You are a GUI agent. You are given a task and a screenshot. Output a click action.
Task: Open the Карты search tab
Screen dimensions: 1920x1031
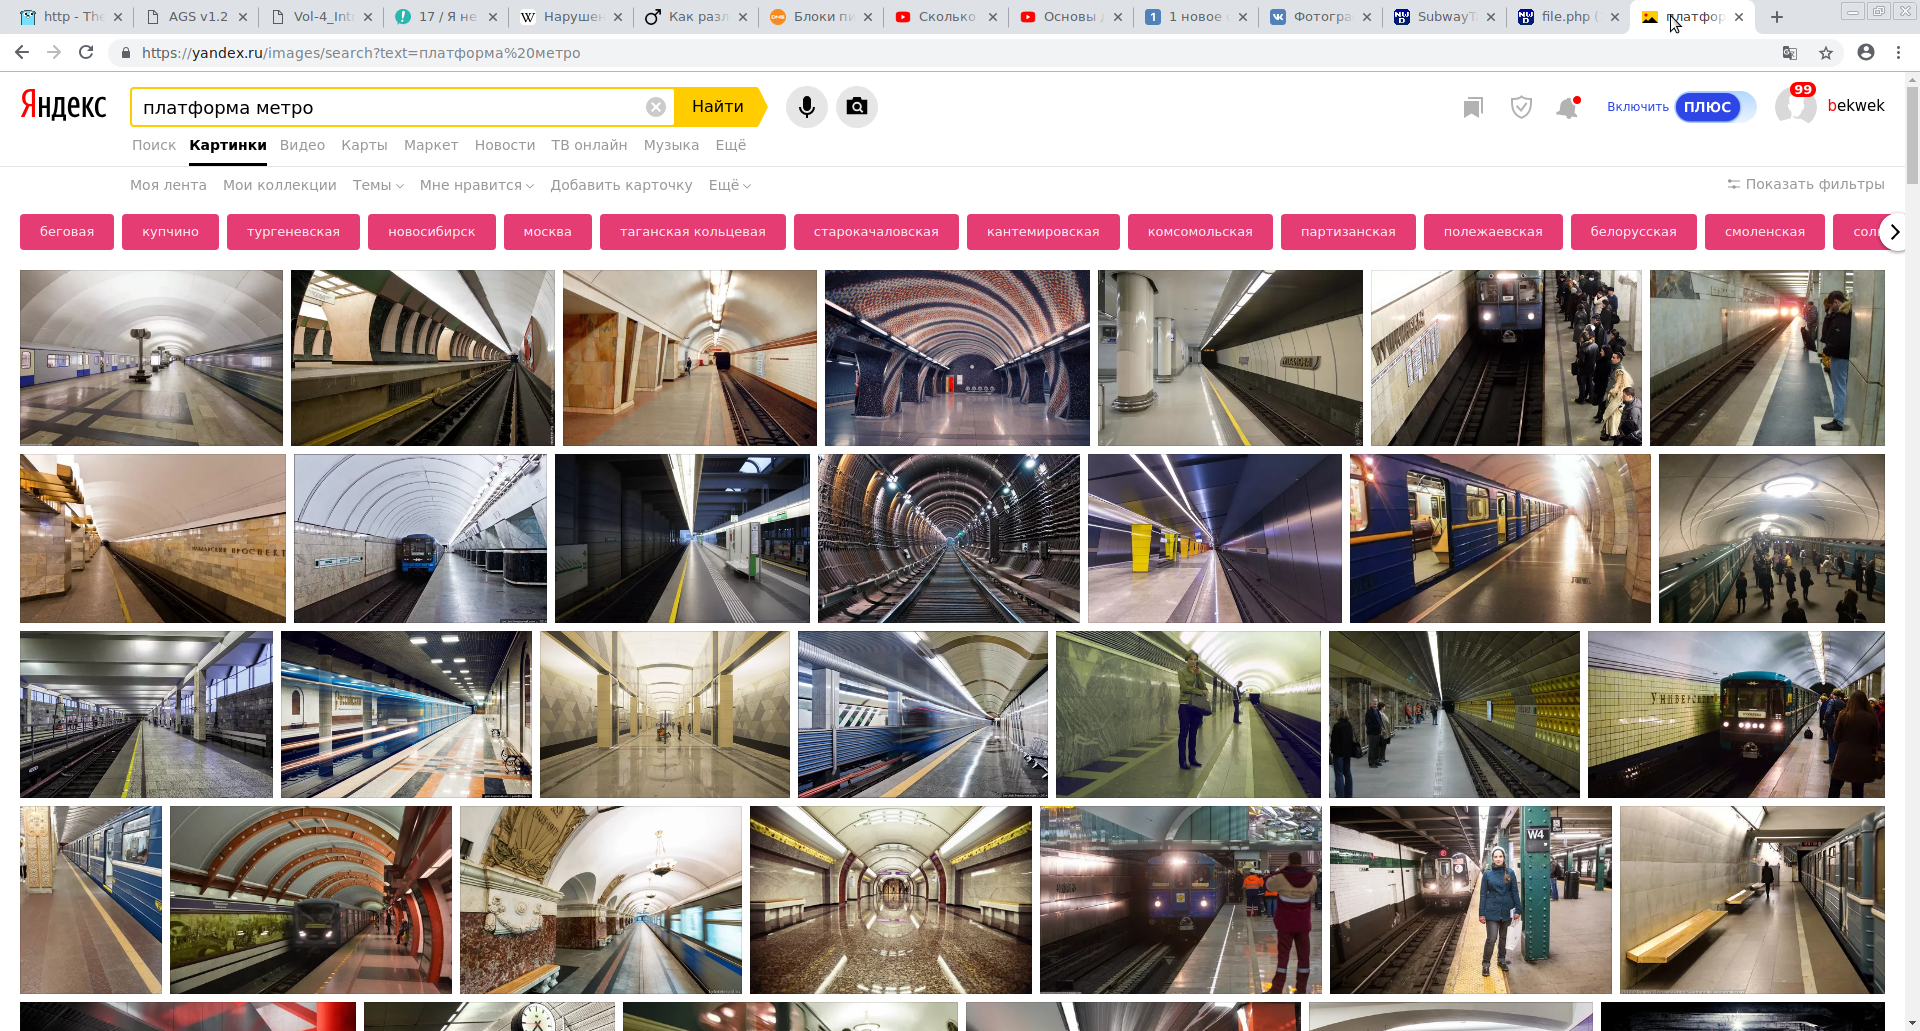pyautogui.click(x=364, y=145)
